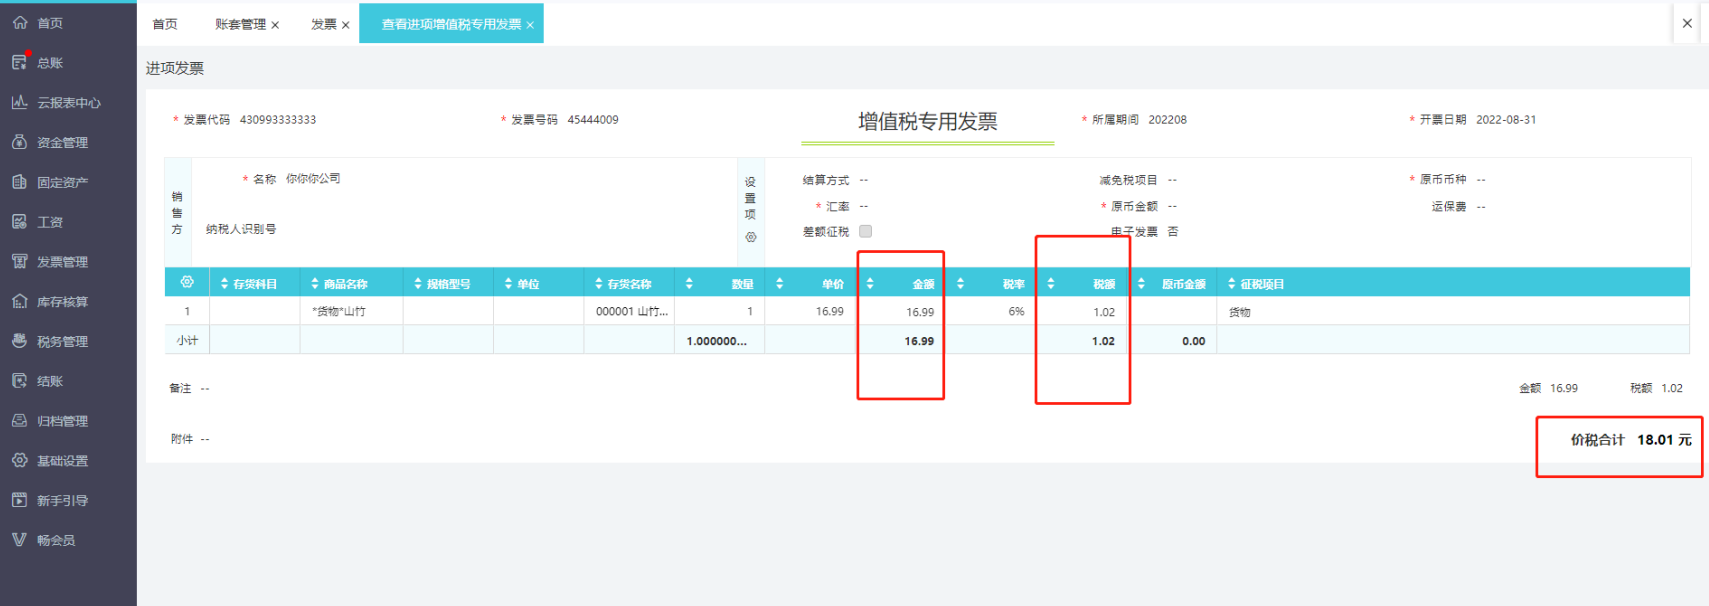Click invoice number 45444009

(593, 119)
